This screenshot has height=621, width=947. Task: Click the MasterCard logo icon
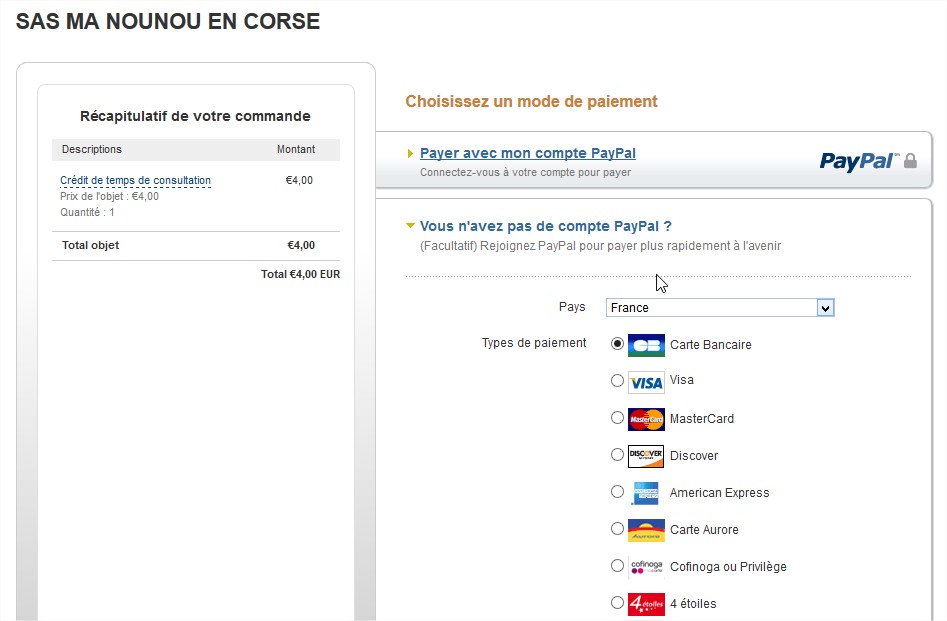pyautogui.click(x=646, y=419)
